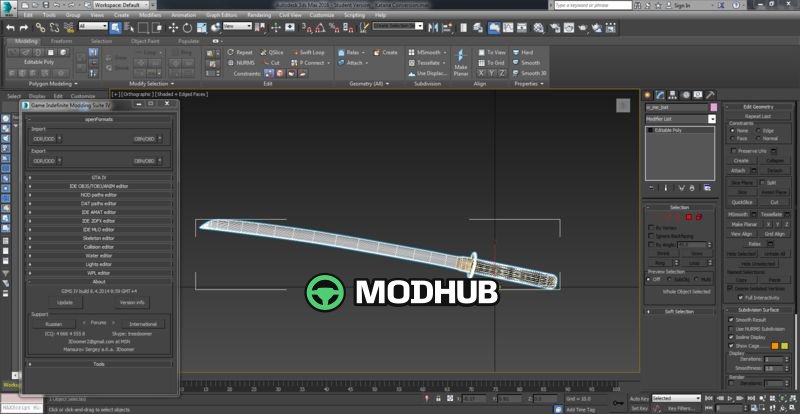
Task: Open the selection filter All dropdown
Action: click(93, 26)
